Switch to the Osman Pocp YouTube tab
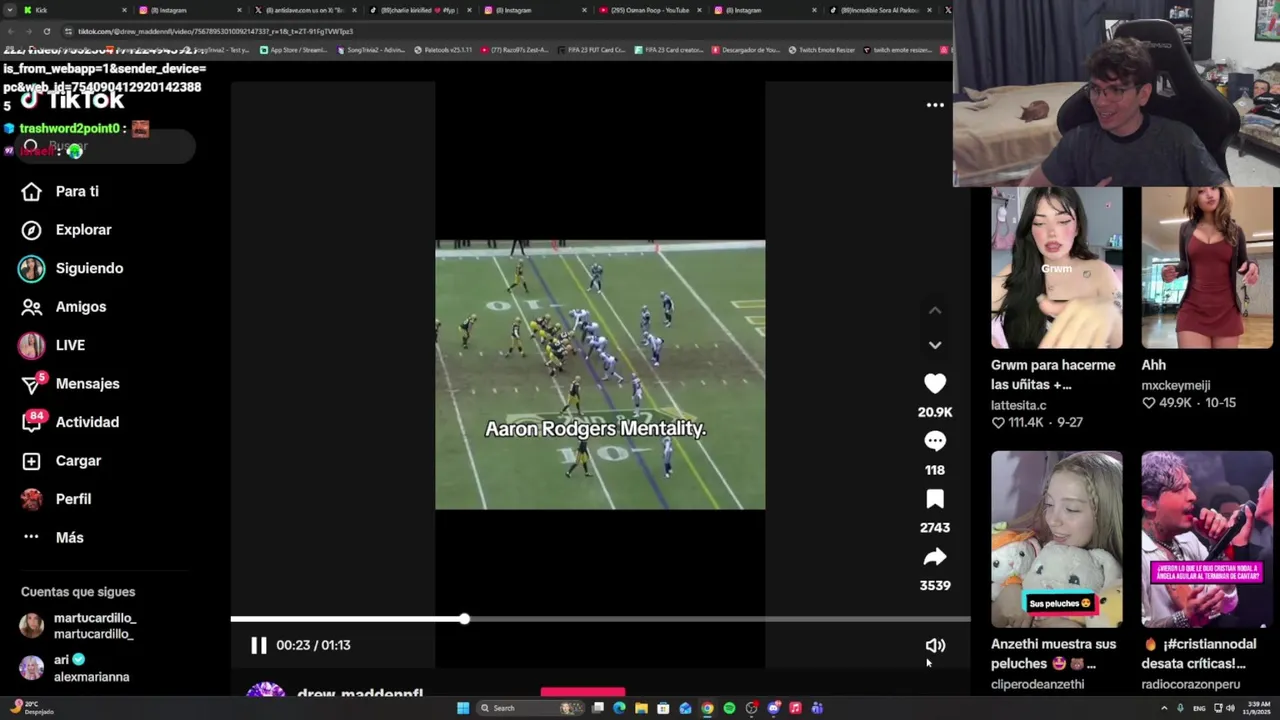Screen dimensions: 1280x720 650,10
